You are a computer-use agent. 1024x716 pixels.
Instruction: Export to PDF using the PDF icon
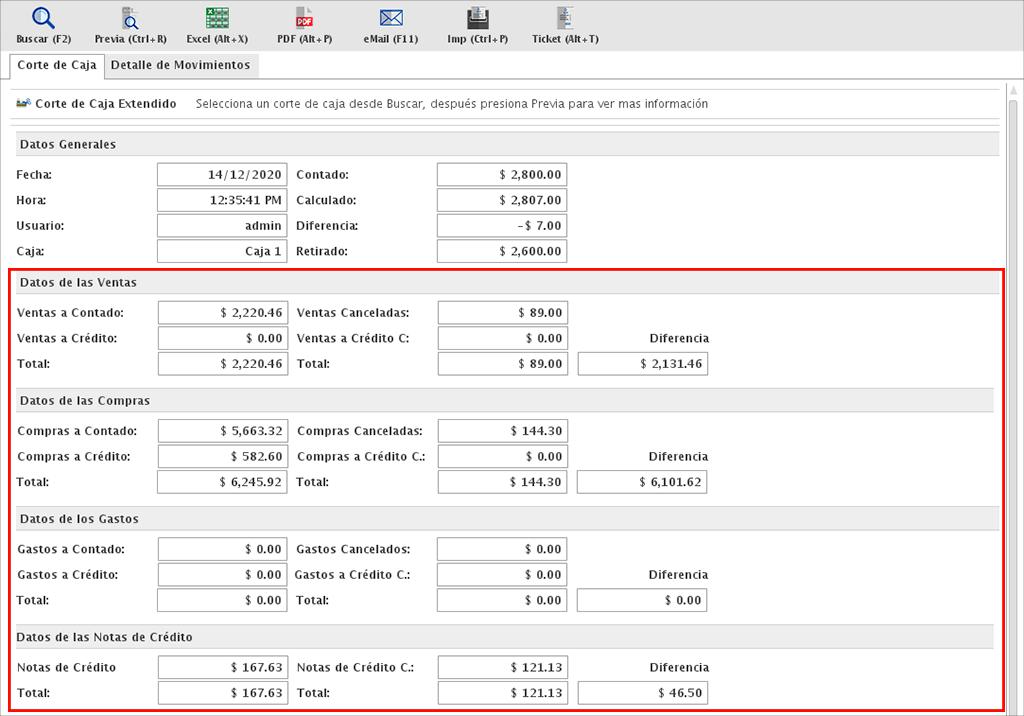coord(304,18)
